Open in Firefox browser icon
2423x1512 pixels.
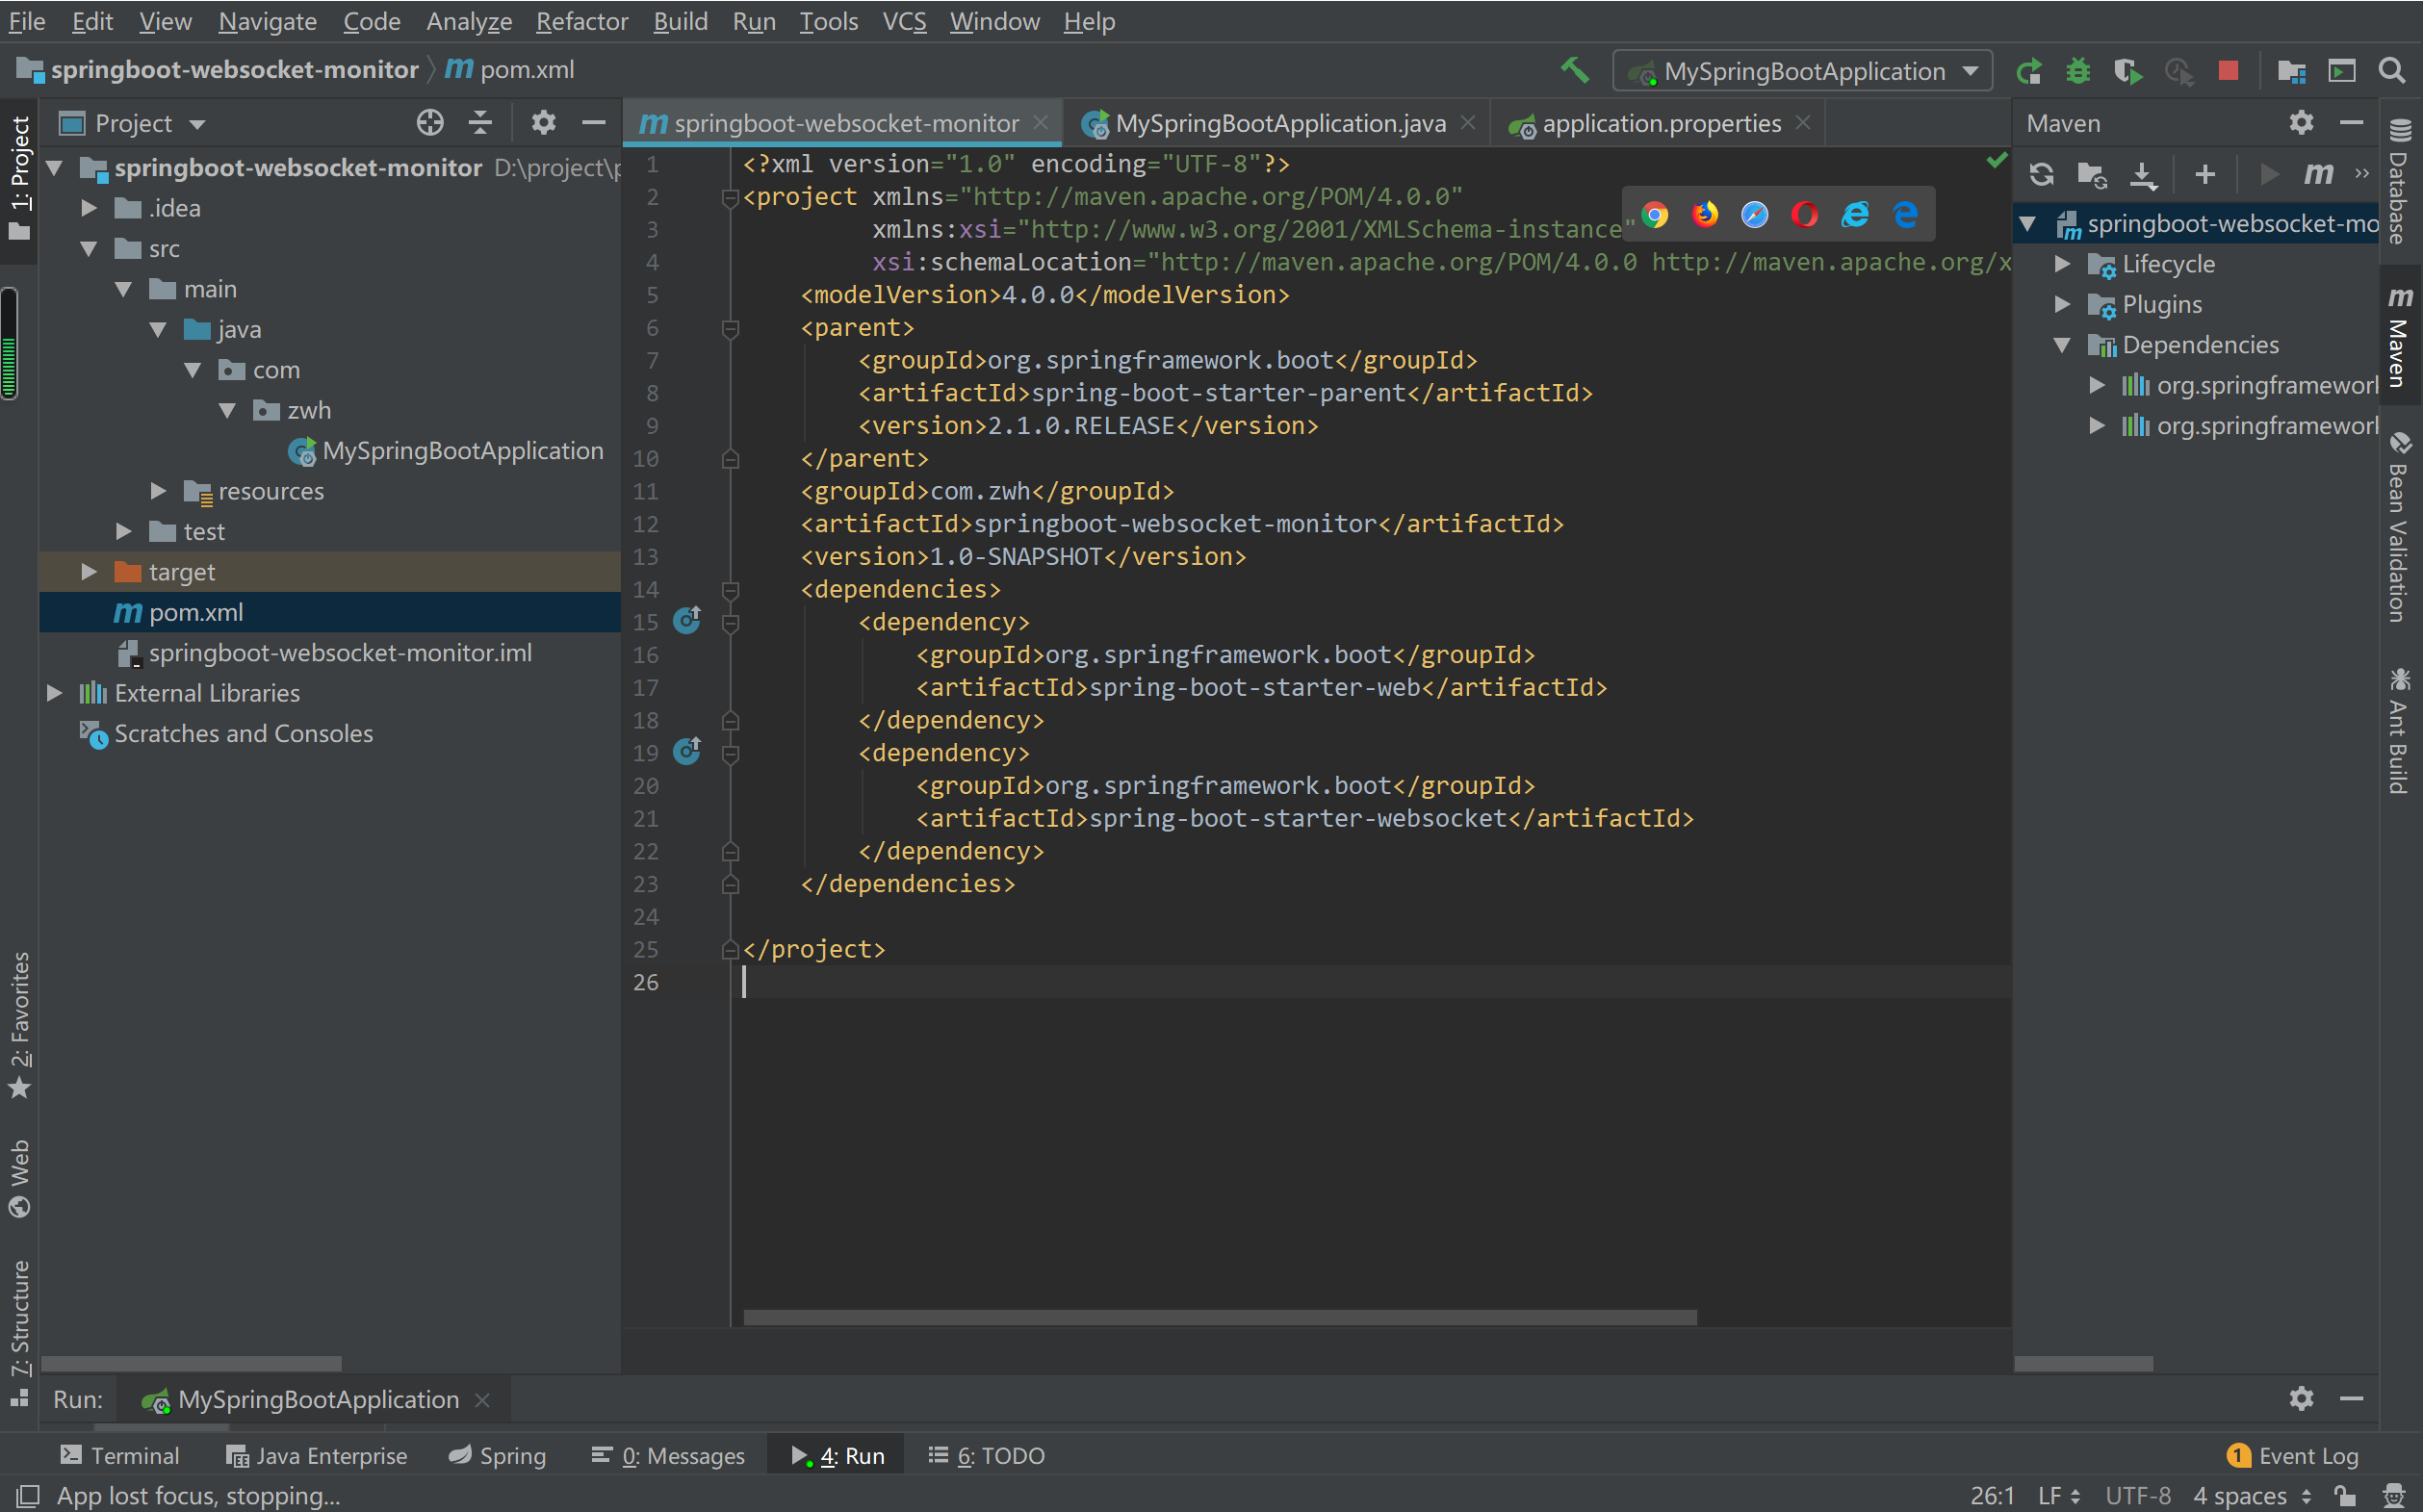(x=1705, y=214)
